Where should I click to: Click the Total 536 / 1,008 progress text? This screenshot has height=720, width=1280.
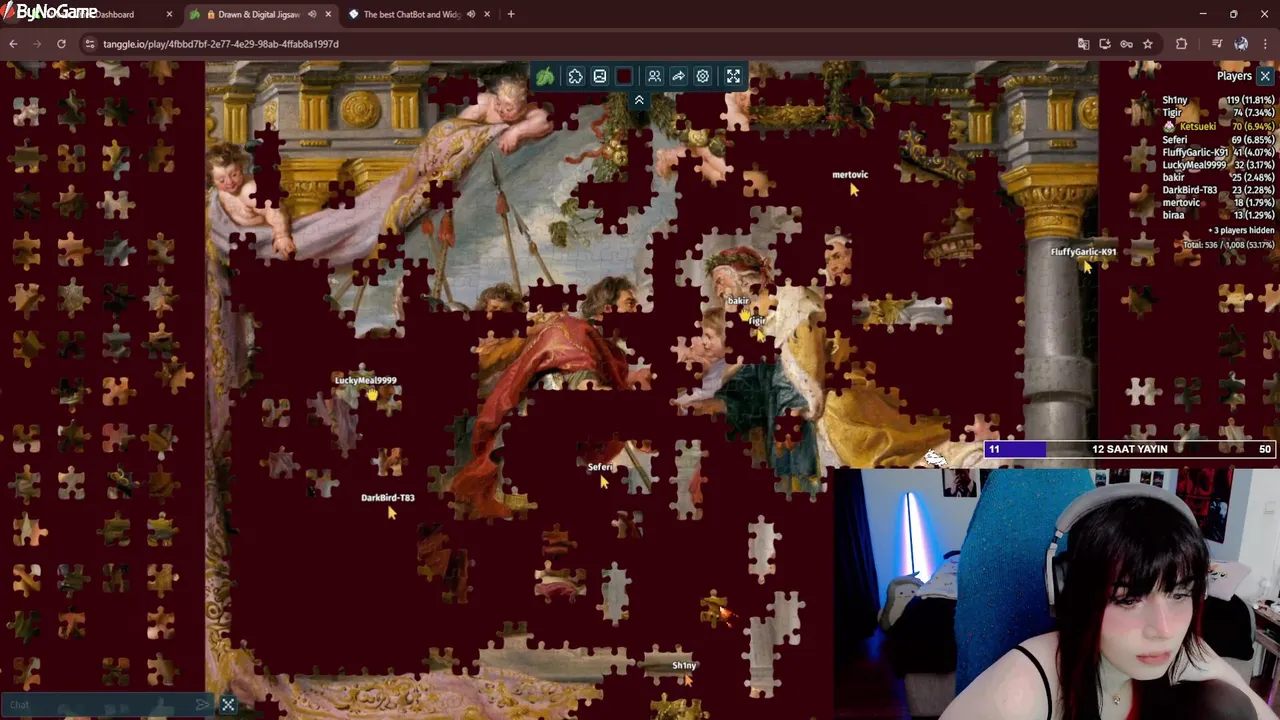coord(1229,244)
